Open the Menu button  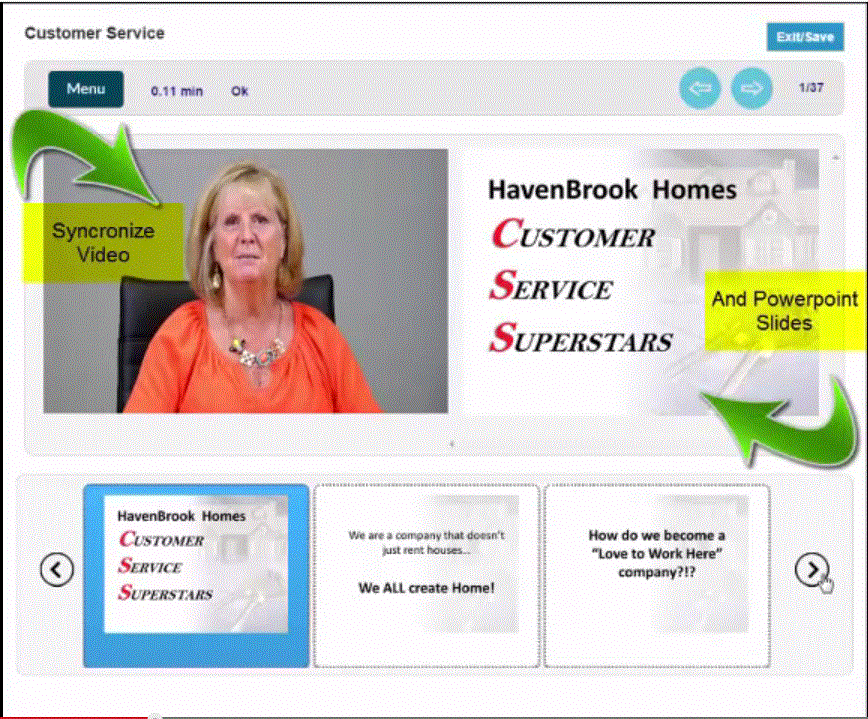(86, 89)
